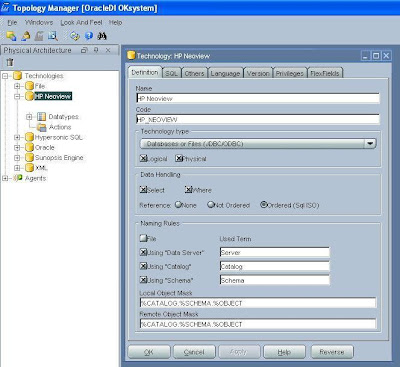Image resolution: width=400 pixels, height=367 pixels.
Task: Click the Local Object Mask field
Action: (x=258, y=303)
